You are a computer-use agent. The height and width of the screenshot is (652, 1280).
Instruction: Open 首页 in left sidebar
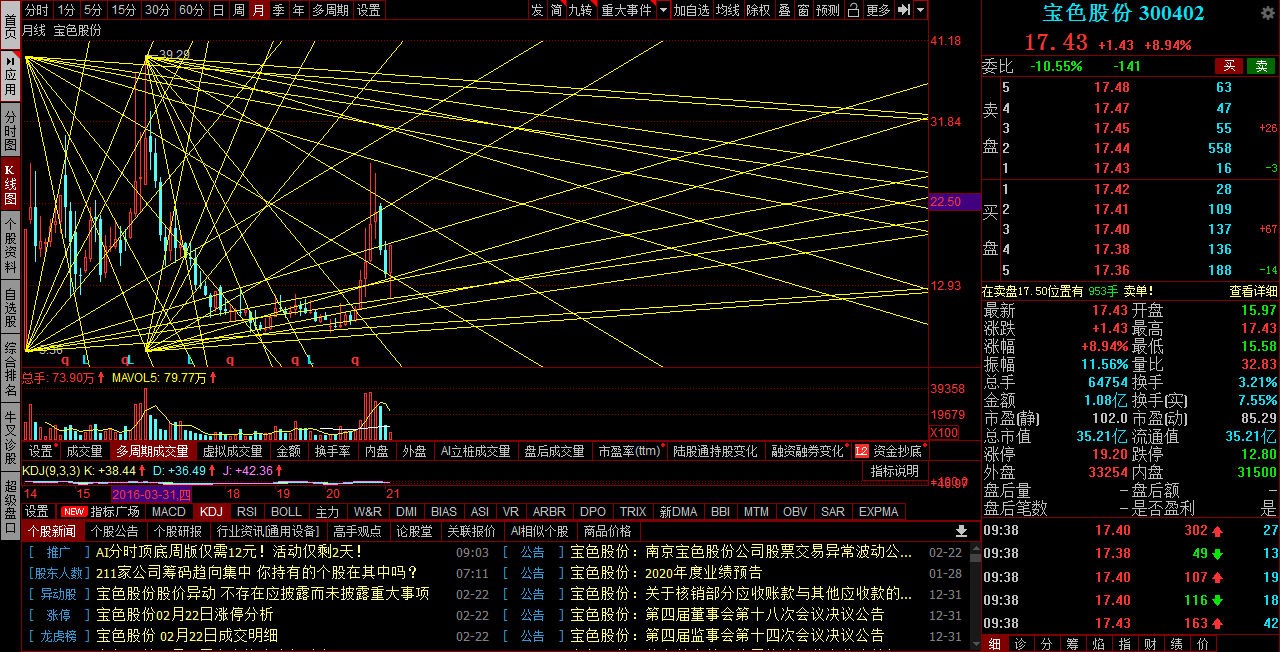pos(10,26)
